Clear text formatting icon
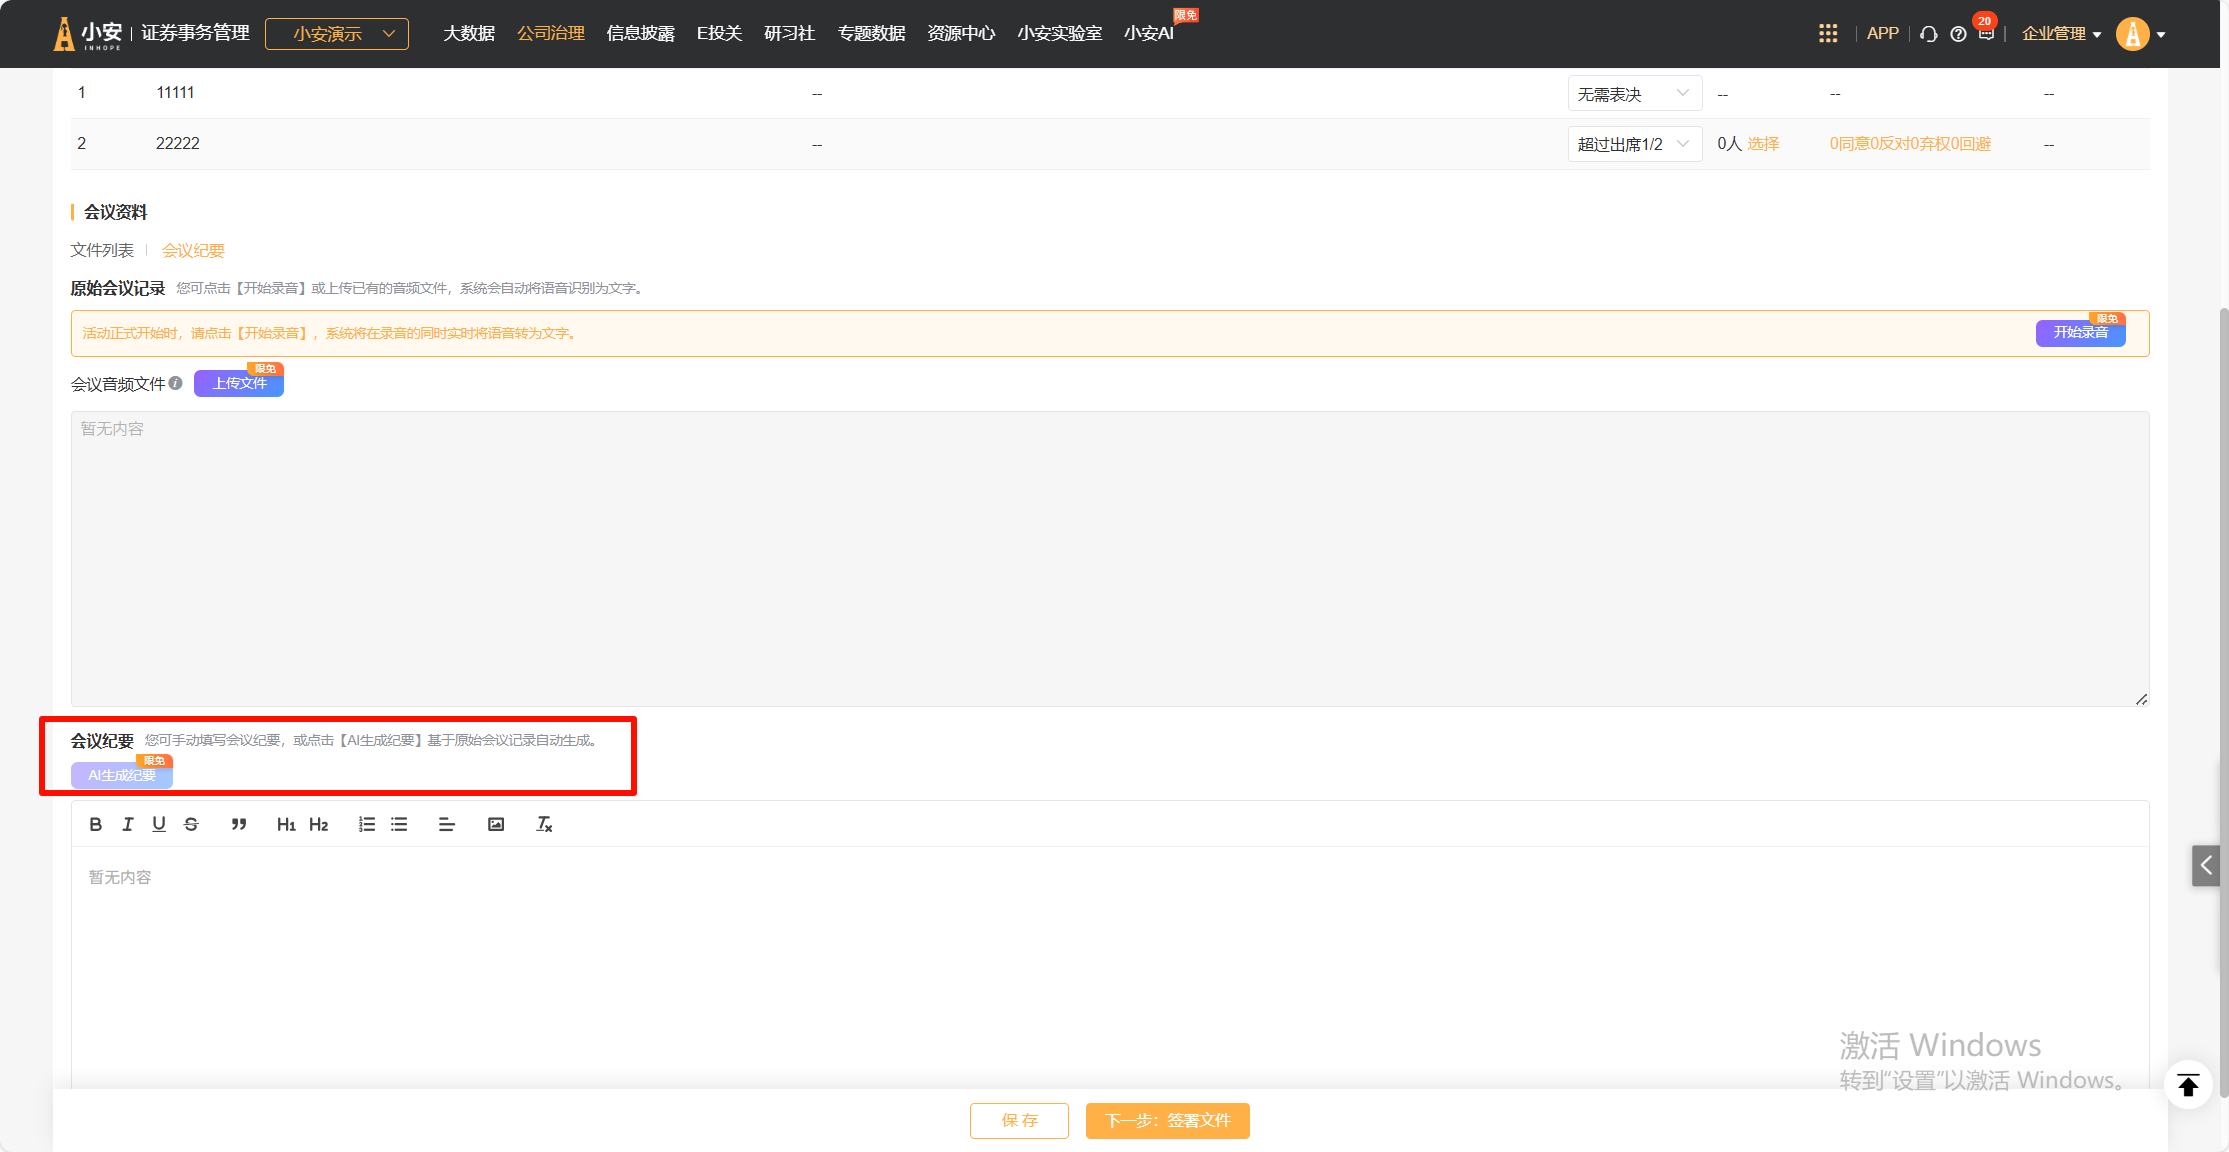 pos(544,824)
